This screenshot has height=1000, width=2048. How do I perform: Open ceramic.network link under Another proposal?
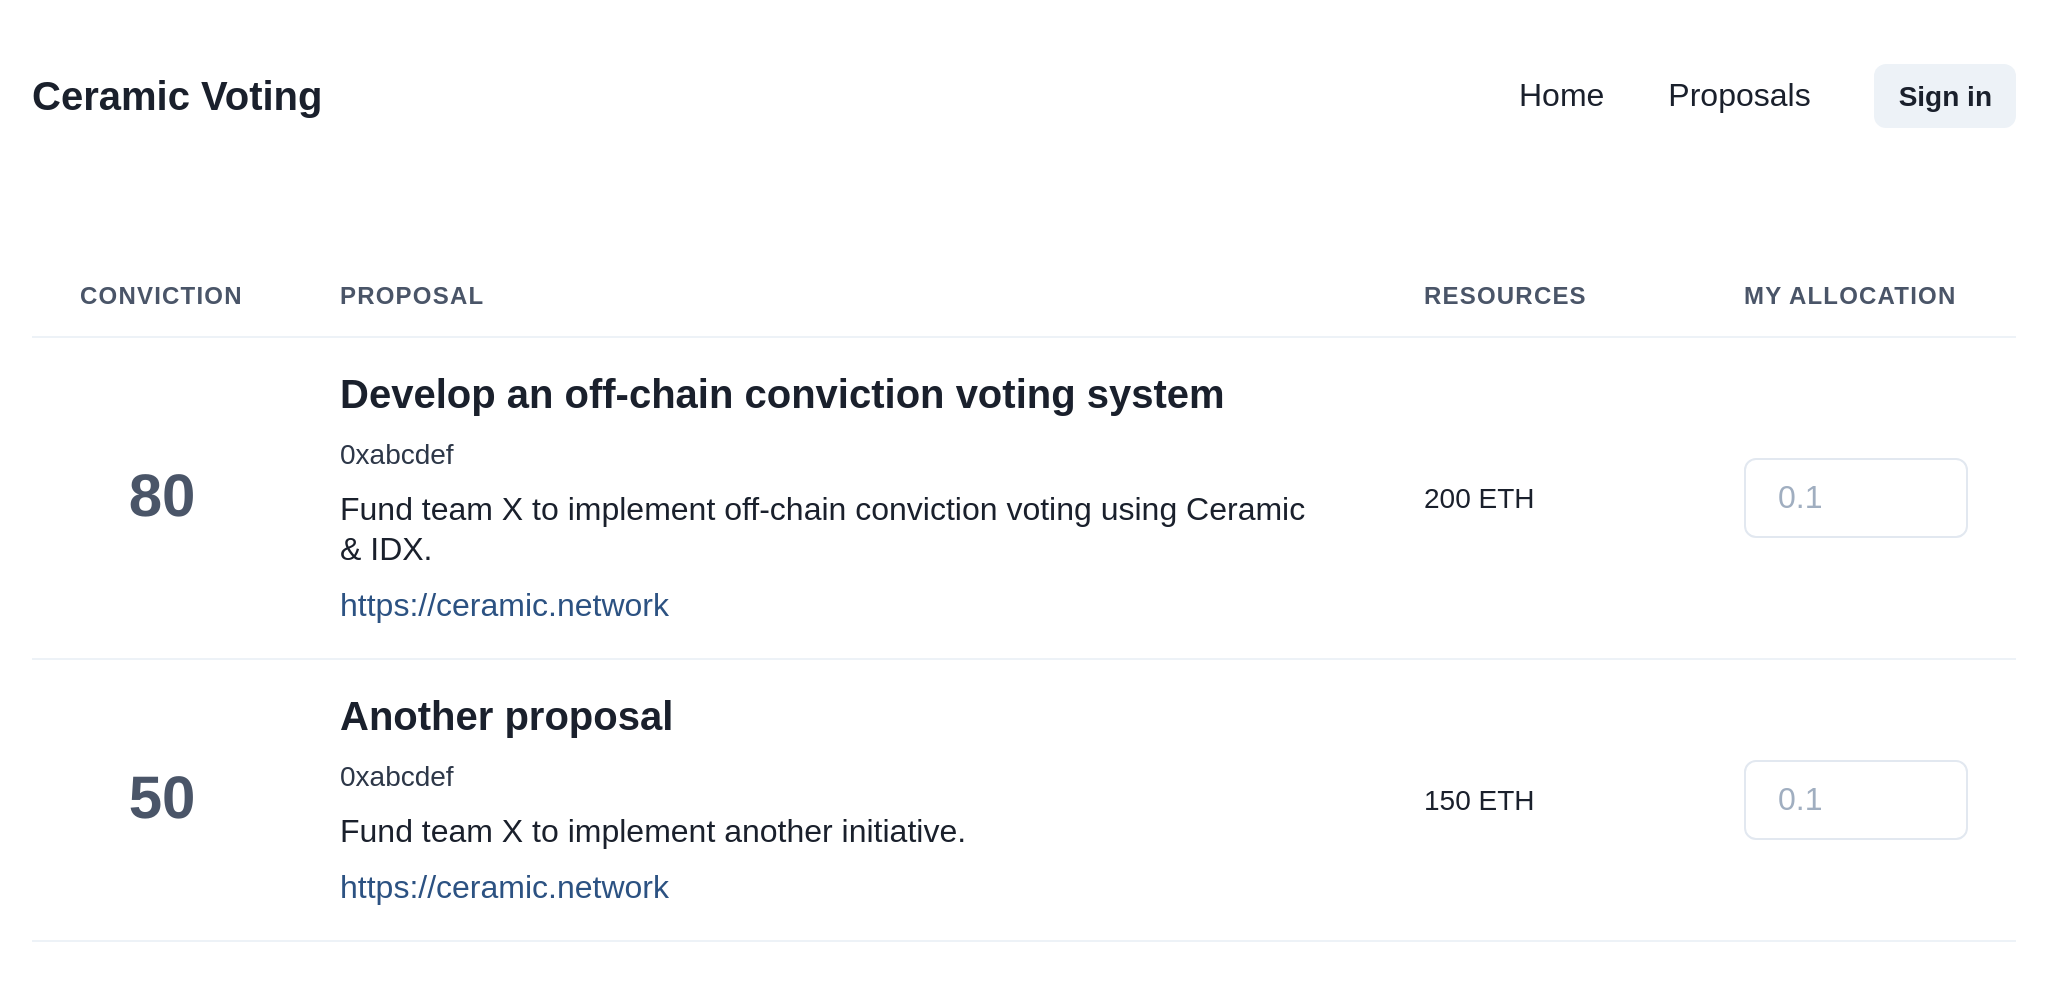click(504, 888)
